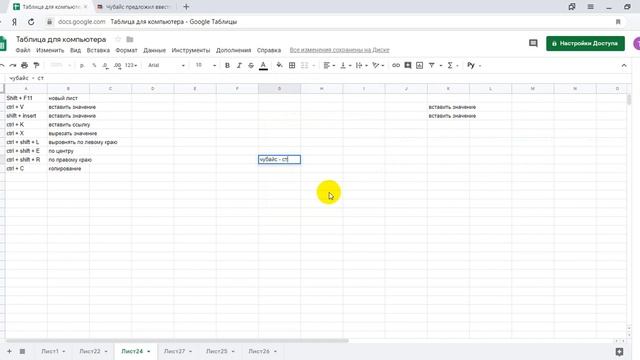Viewport: 640px width, 360px height.
Task: Format the cell as percent
Action: pos(94,65)
